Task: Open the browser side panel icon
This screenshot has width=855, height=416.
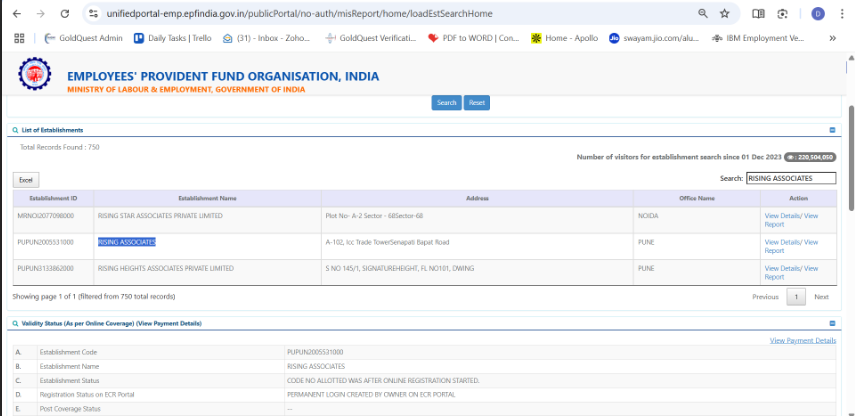Action: (x=758, y=14)
